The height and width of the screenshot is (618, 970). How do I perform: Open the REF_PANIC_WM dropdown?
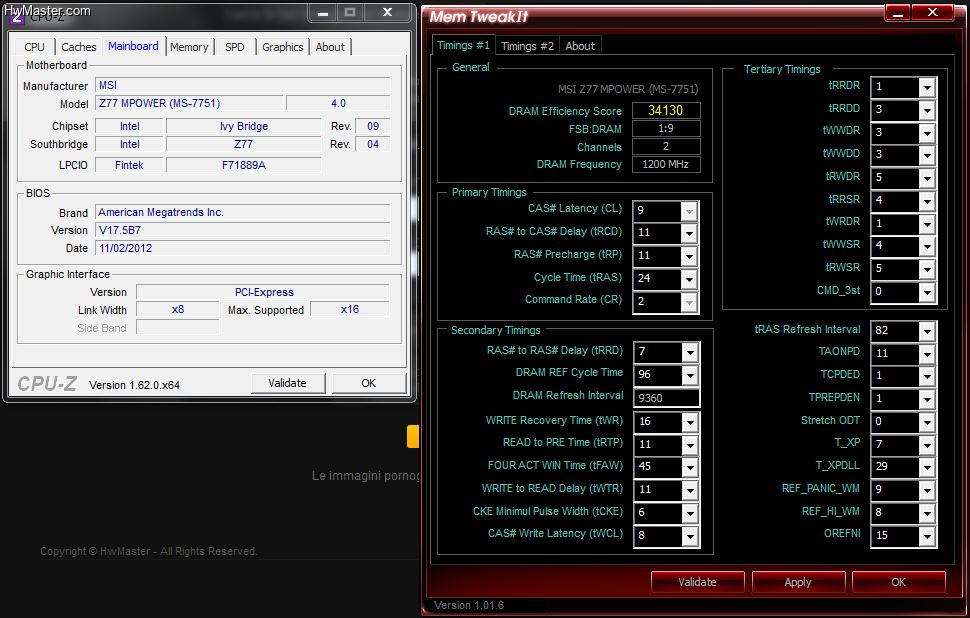point(927,490)
